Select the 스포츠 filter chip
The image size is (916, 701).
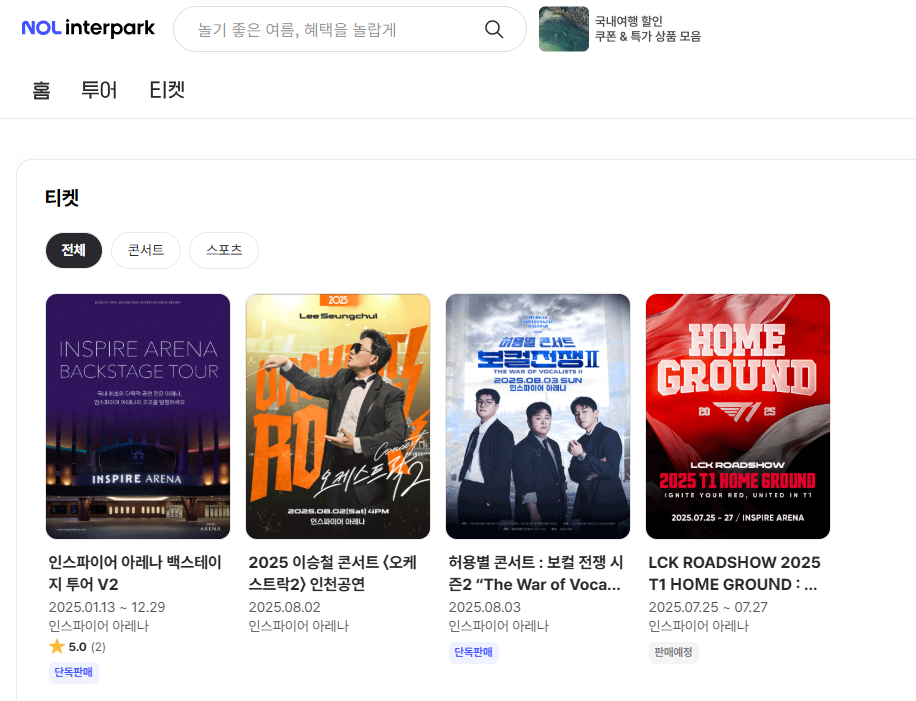(224, 251)
